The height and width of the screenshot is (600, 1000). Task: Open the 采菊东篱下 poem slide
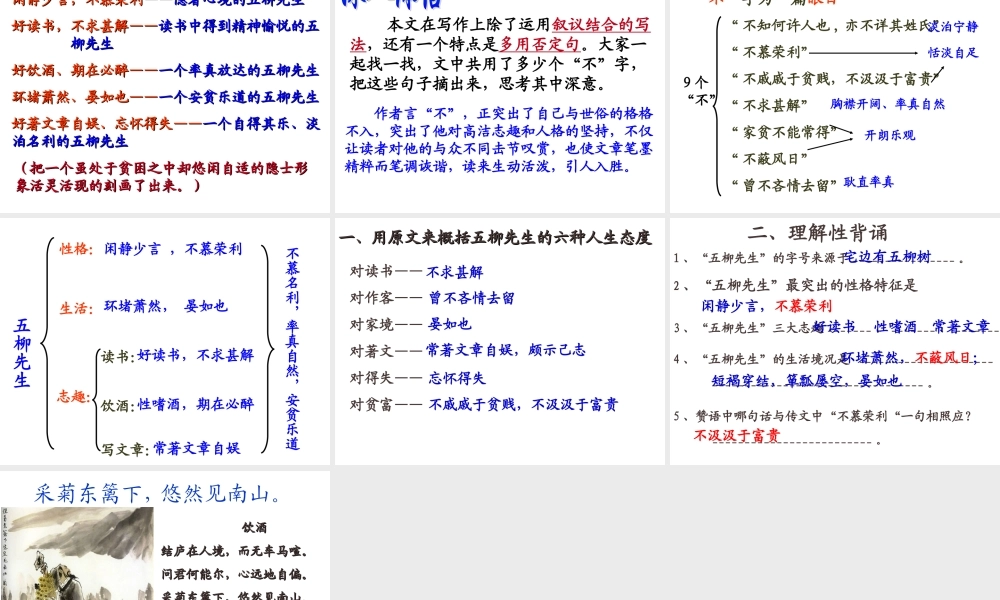pos(165,536)
